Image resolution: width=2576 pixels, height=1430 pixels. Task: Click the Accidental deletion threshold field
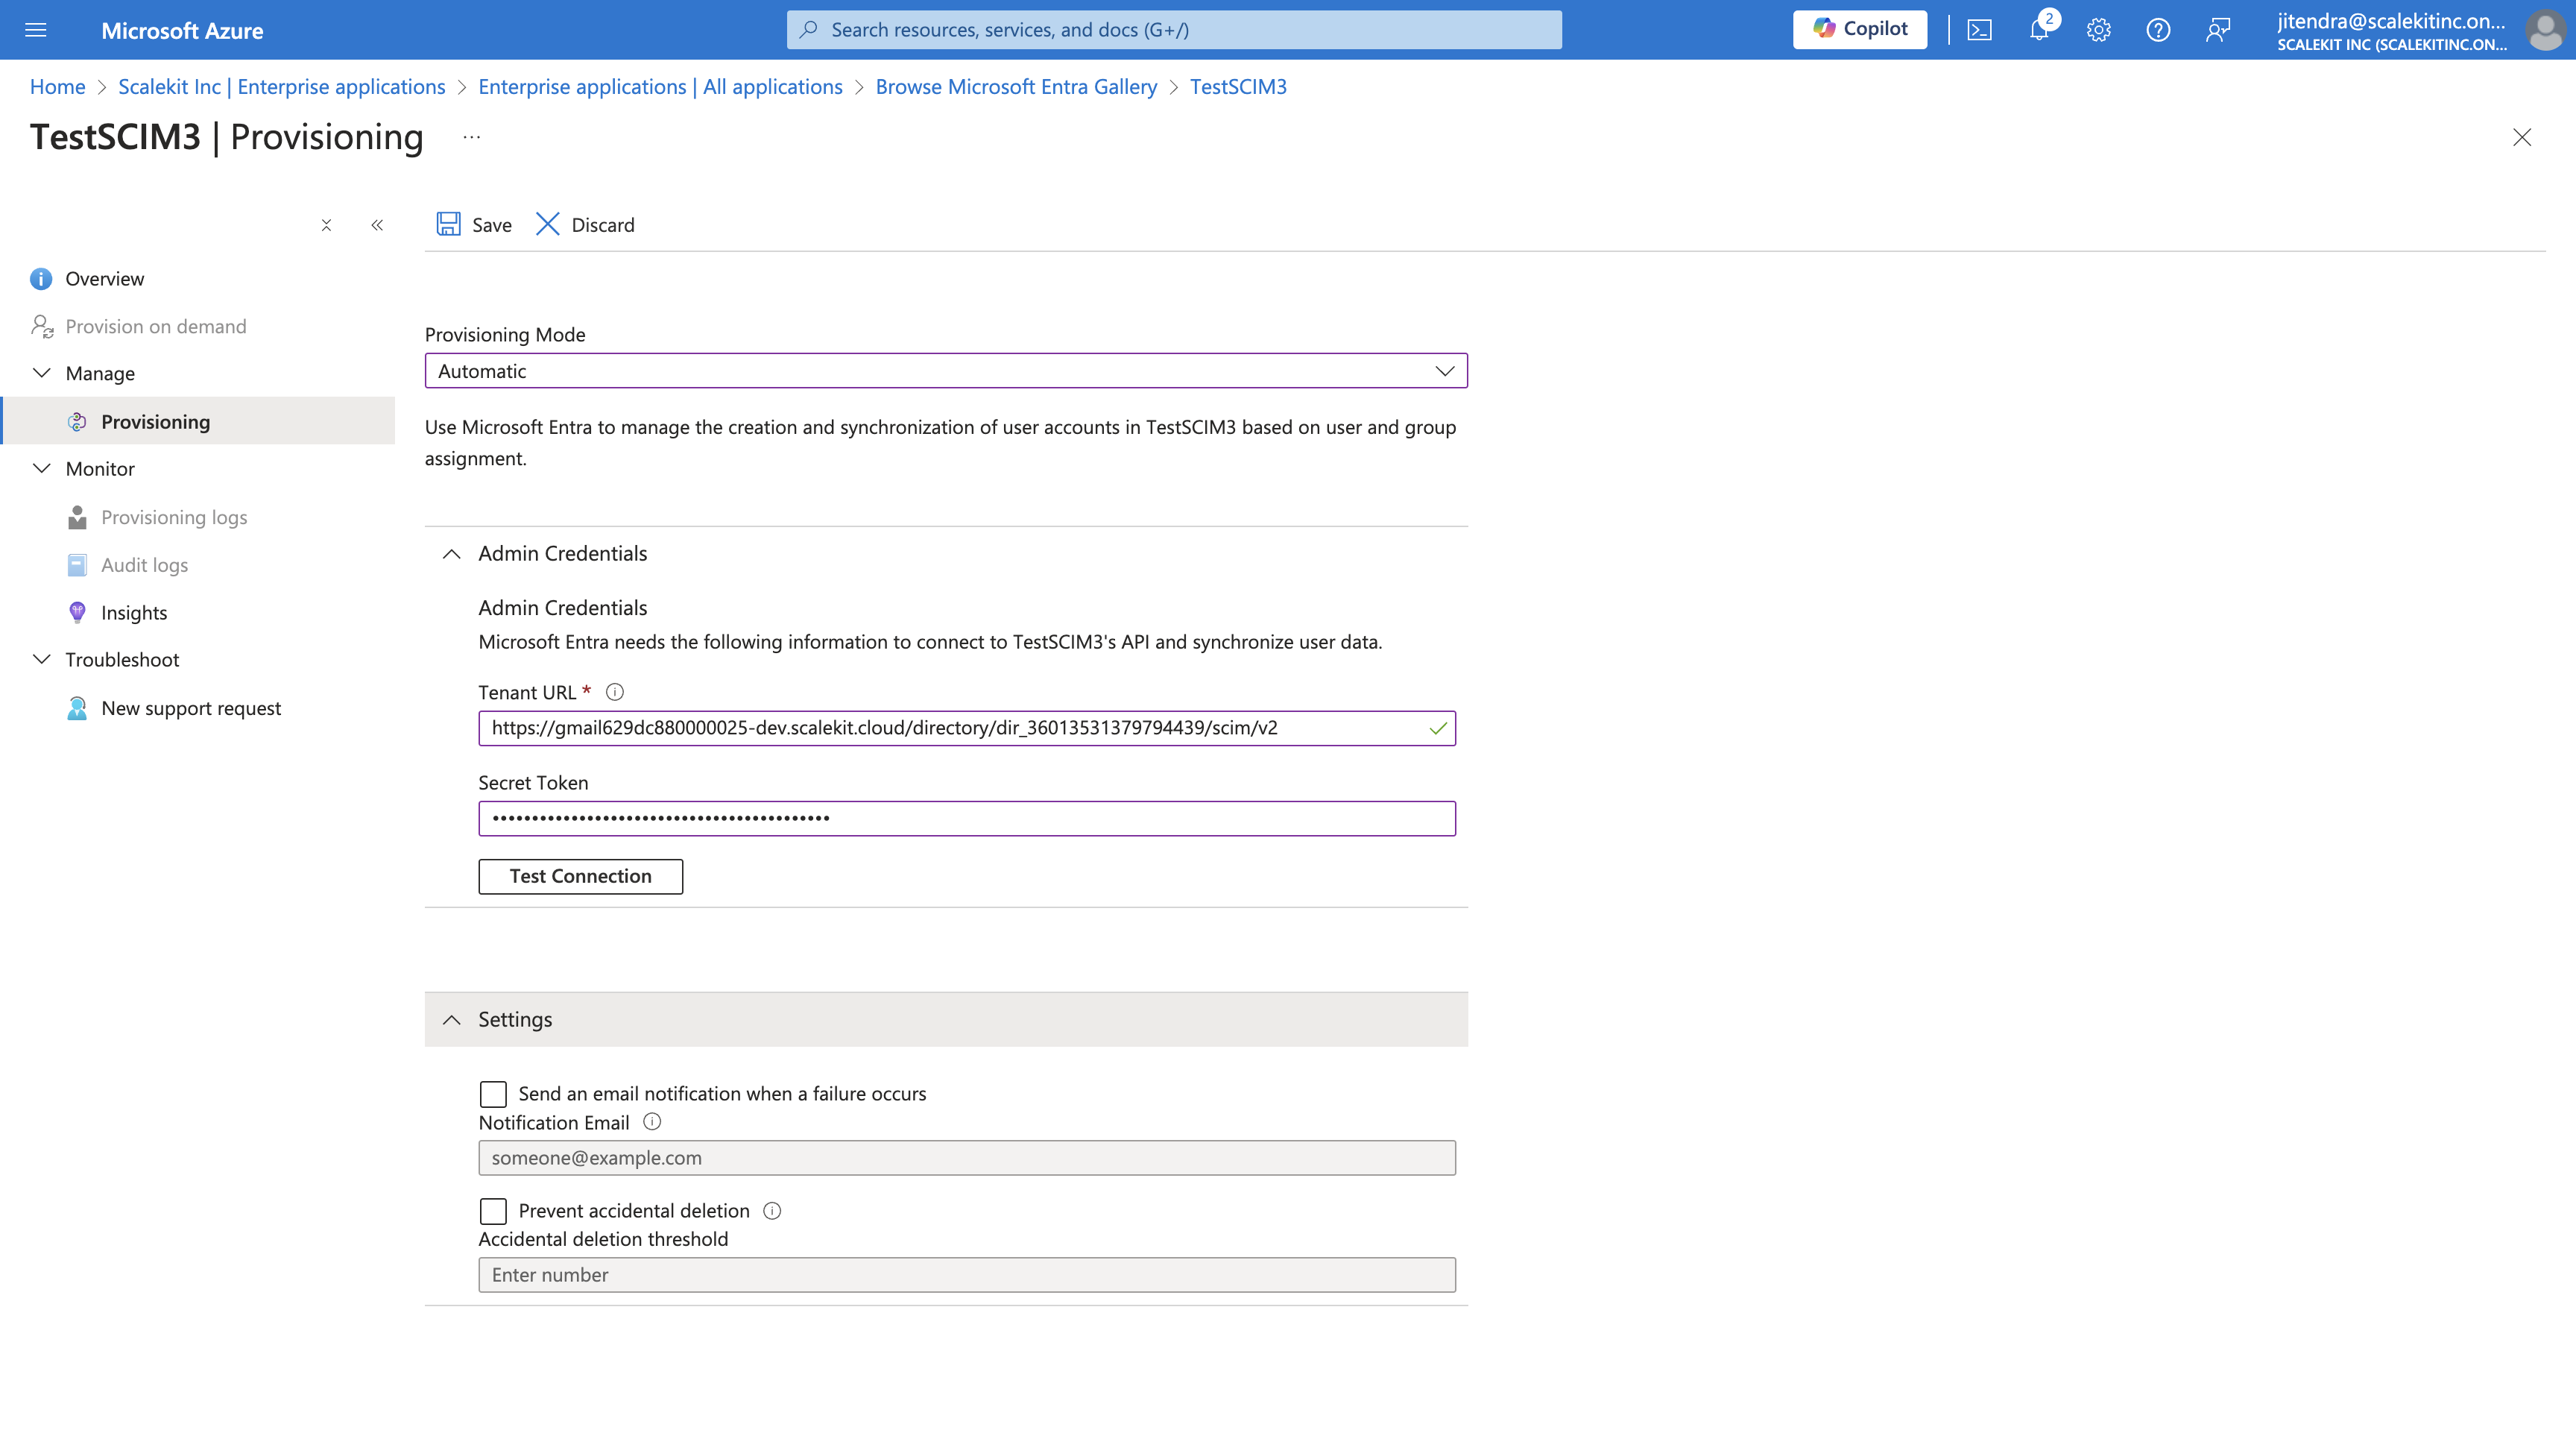967,1275
